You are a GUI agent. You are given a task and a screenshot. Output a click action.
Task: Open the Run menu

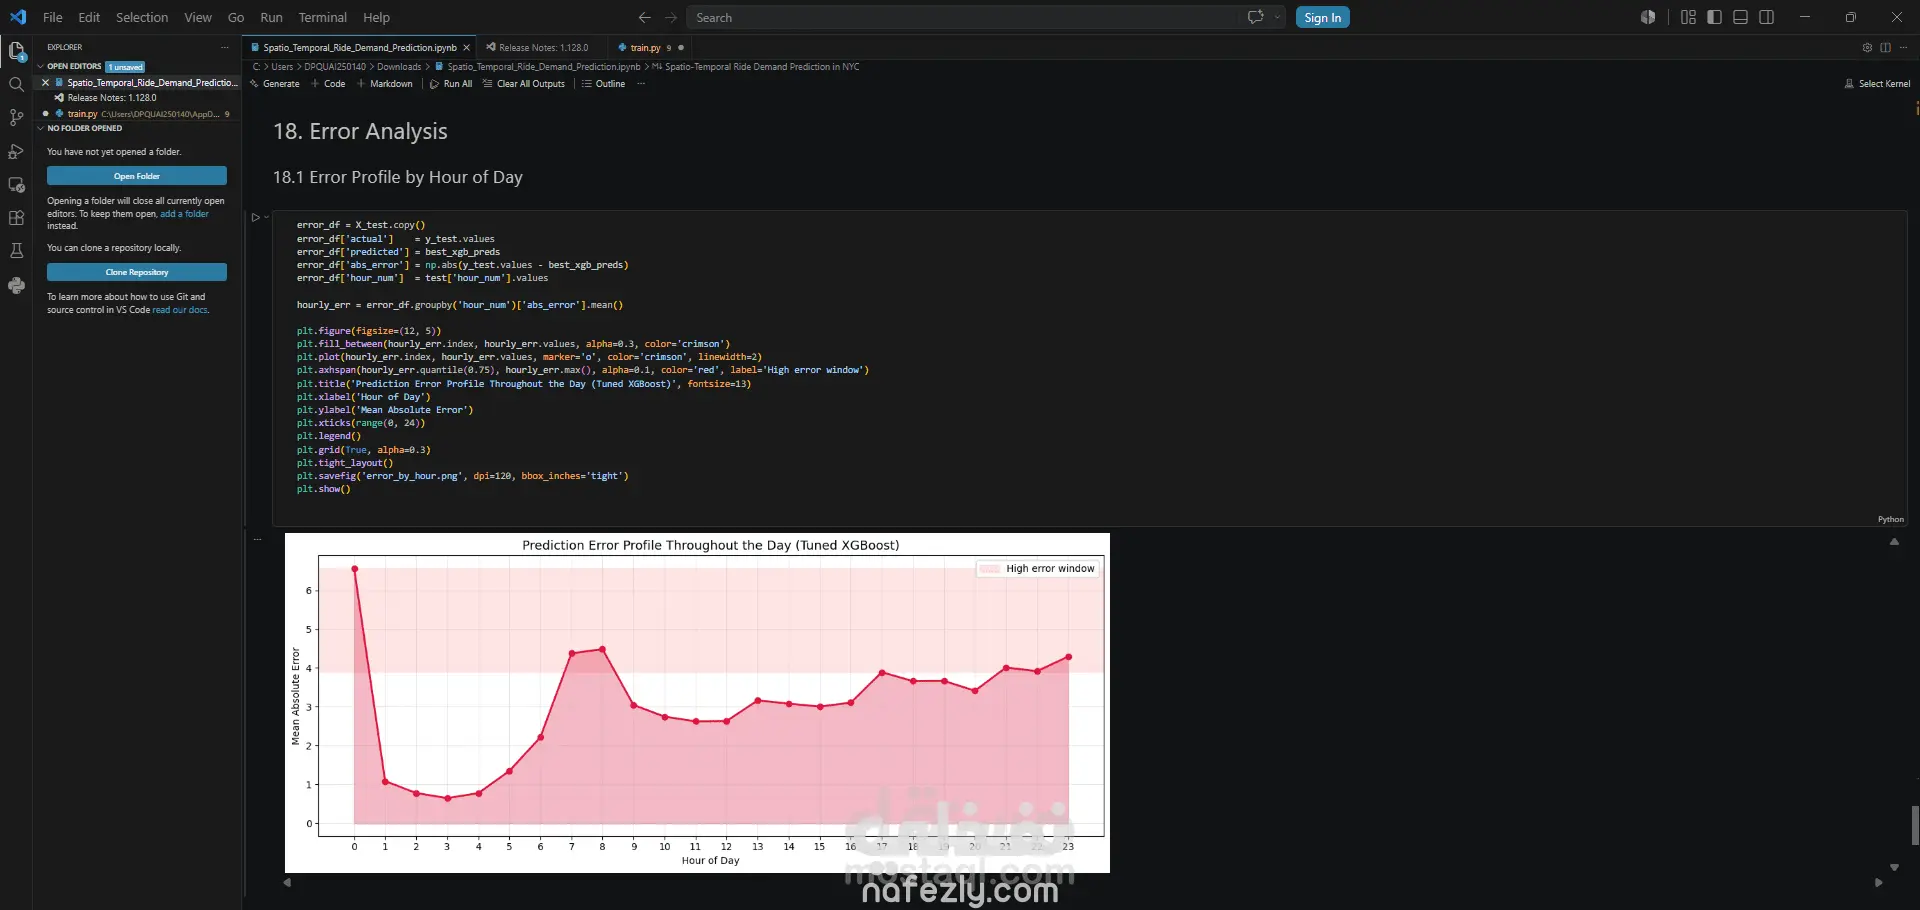[271, 17]
